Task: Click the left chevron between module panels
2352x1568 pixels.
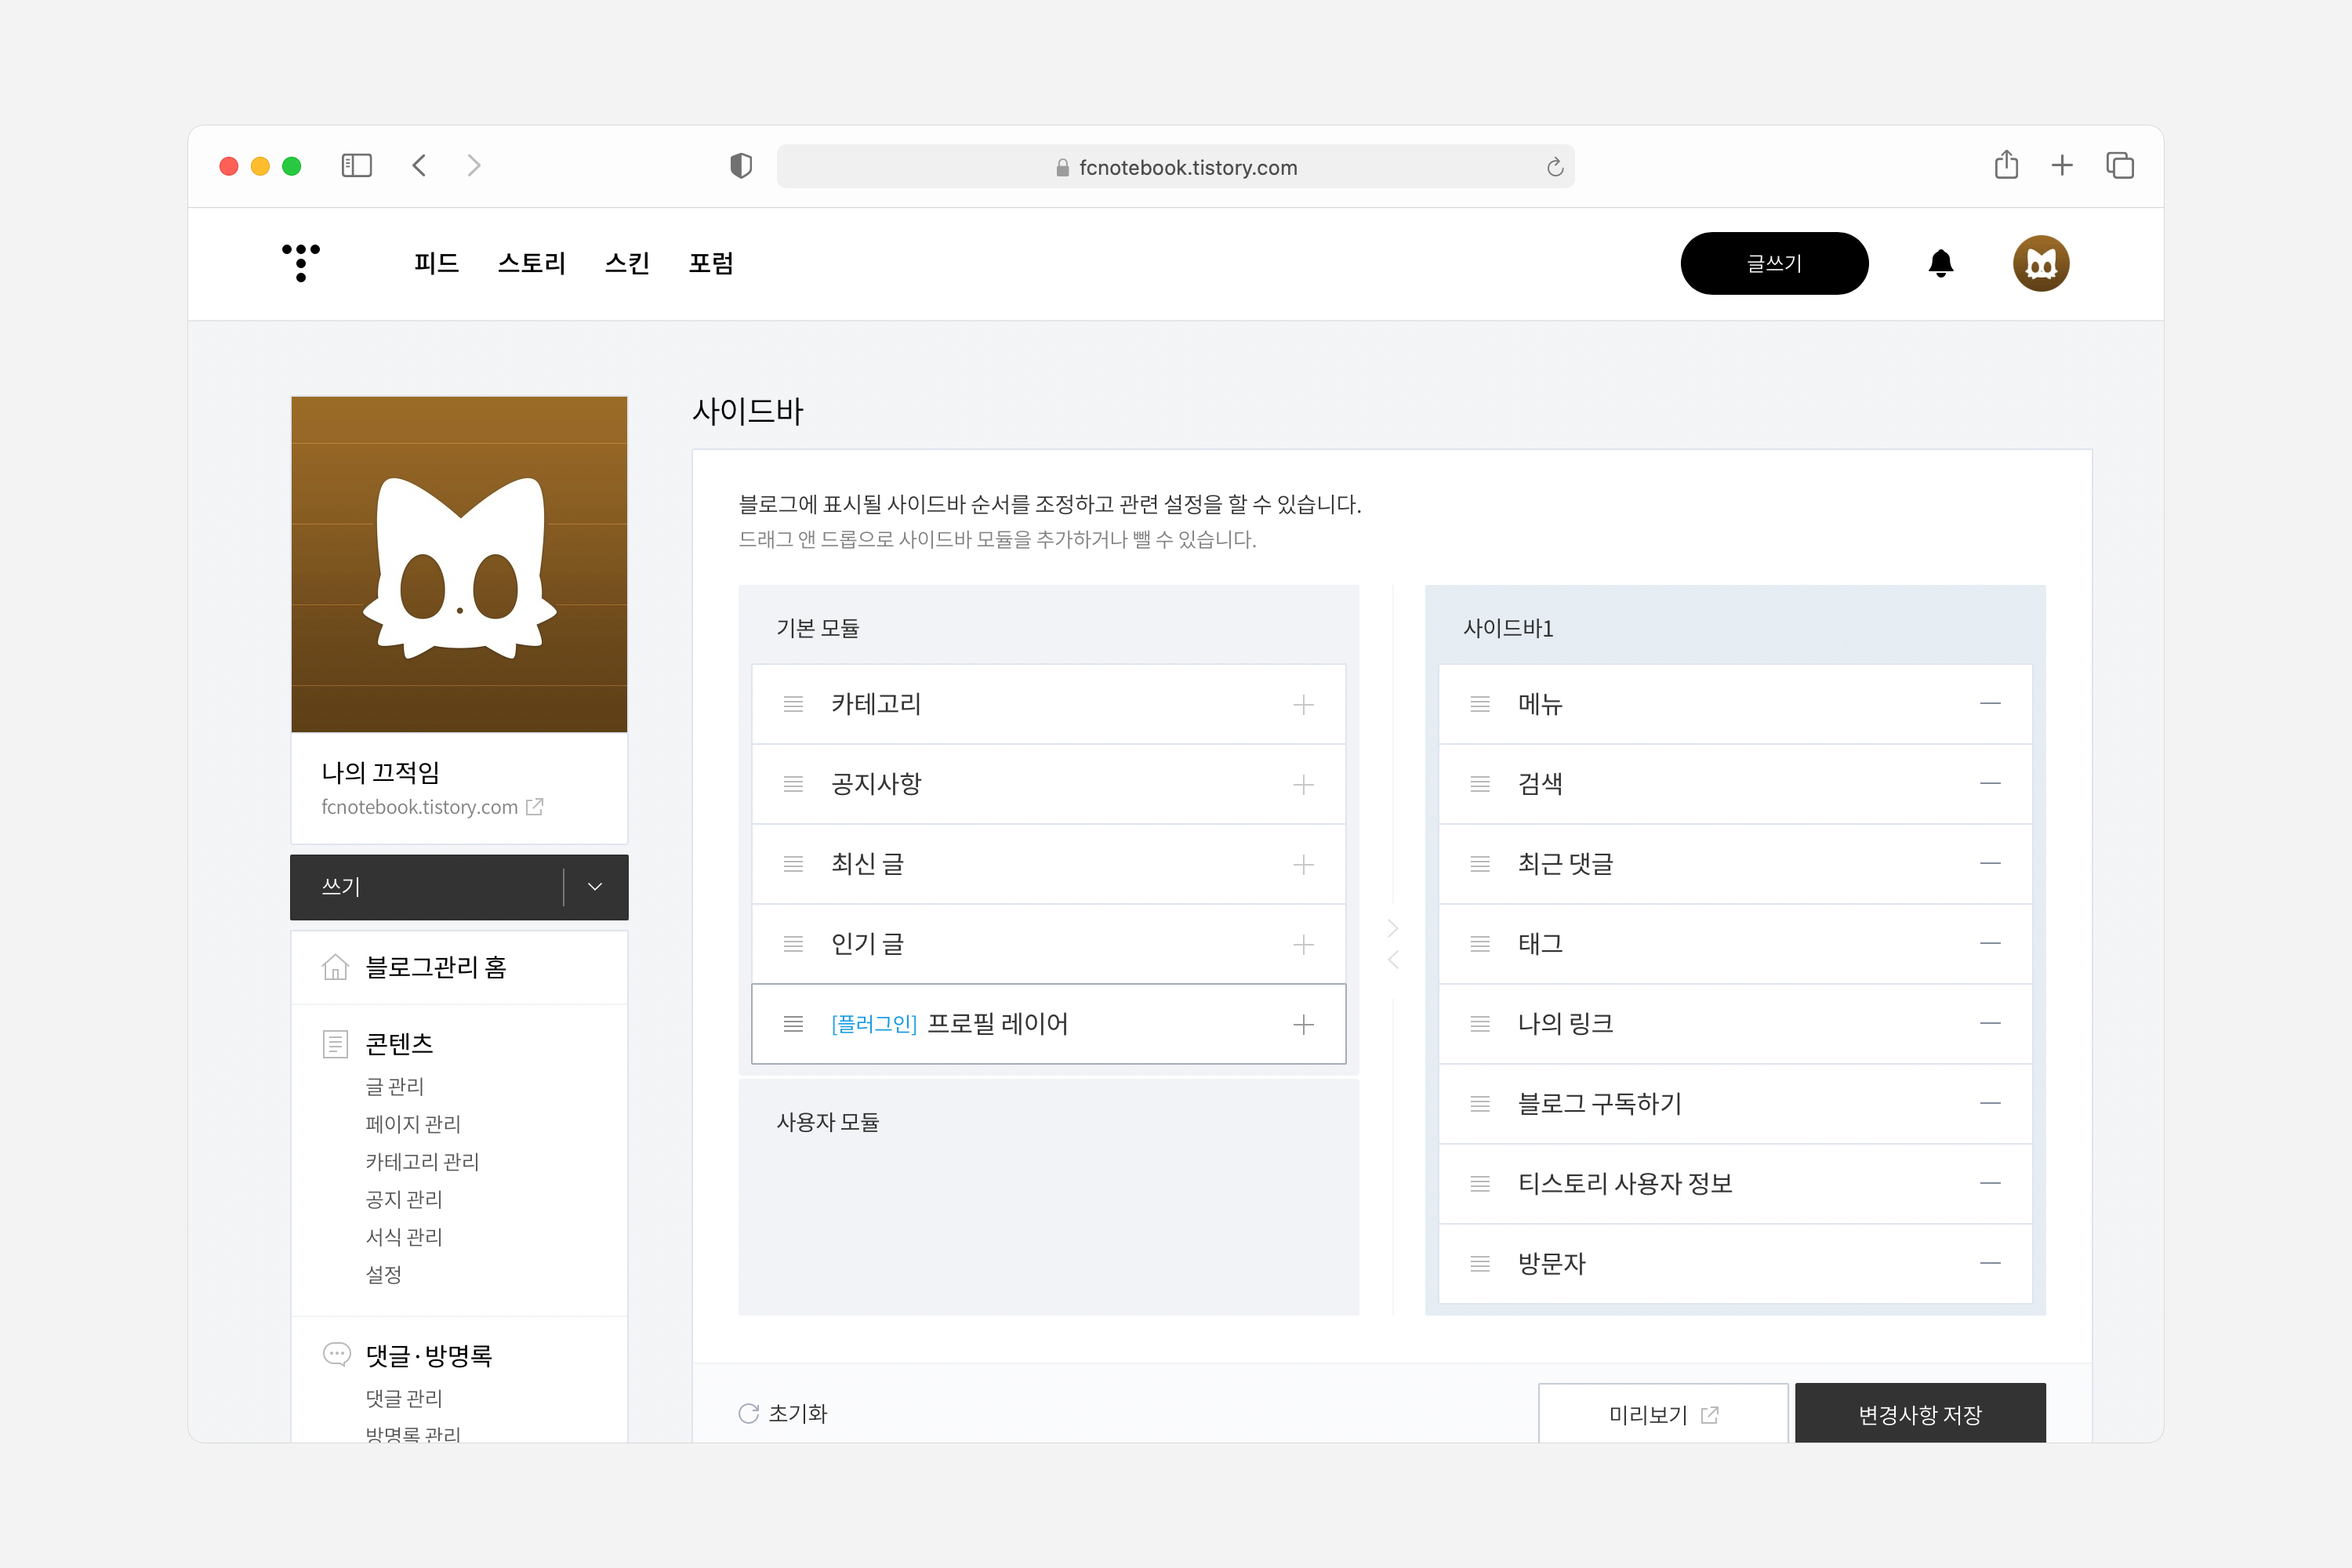Action: tap(1392, 959)
